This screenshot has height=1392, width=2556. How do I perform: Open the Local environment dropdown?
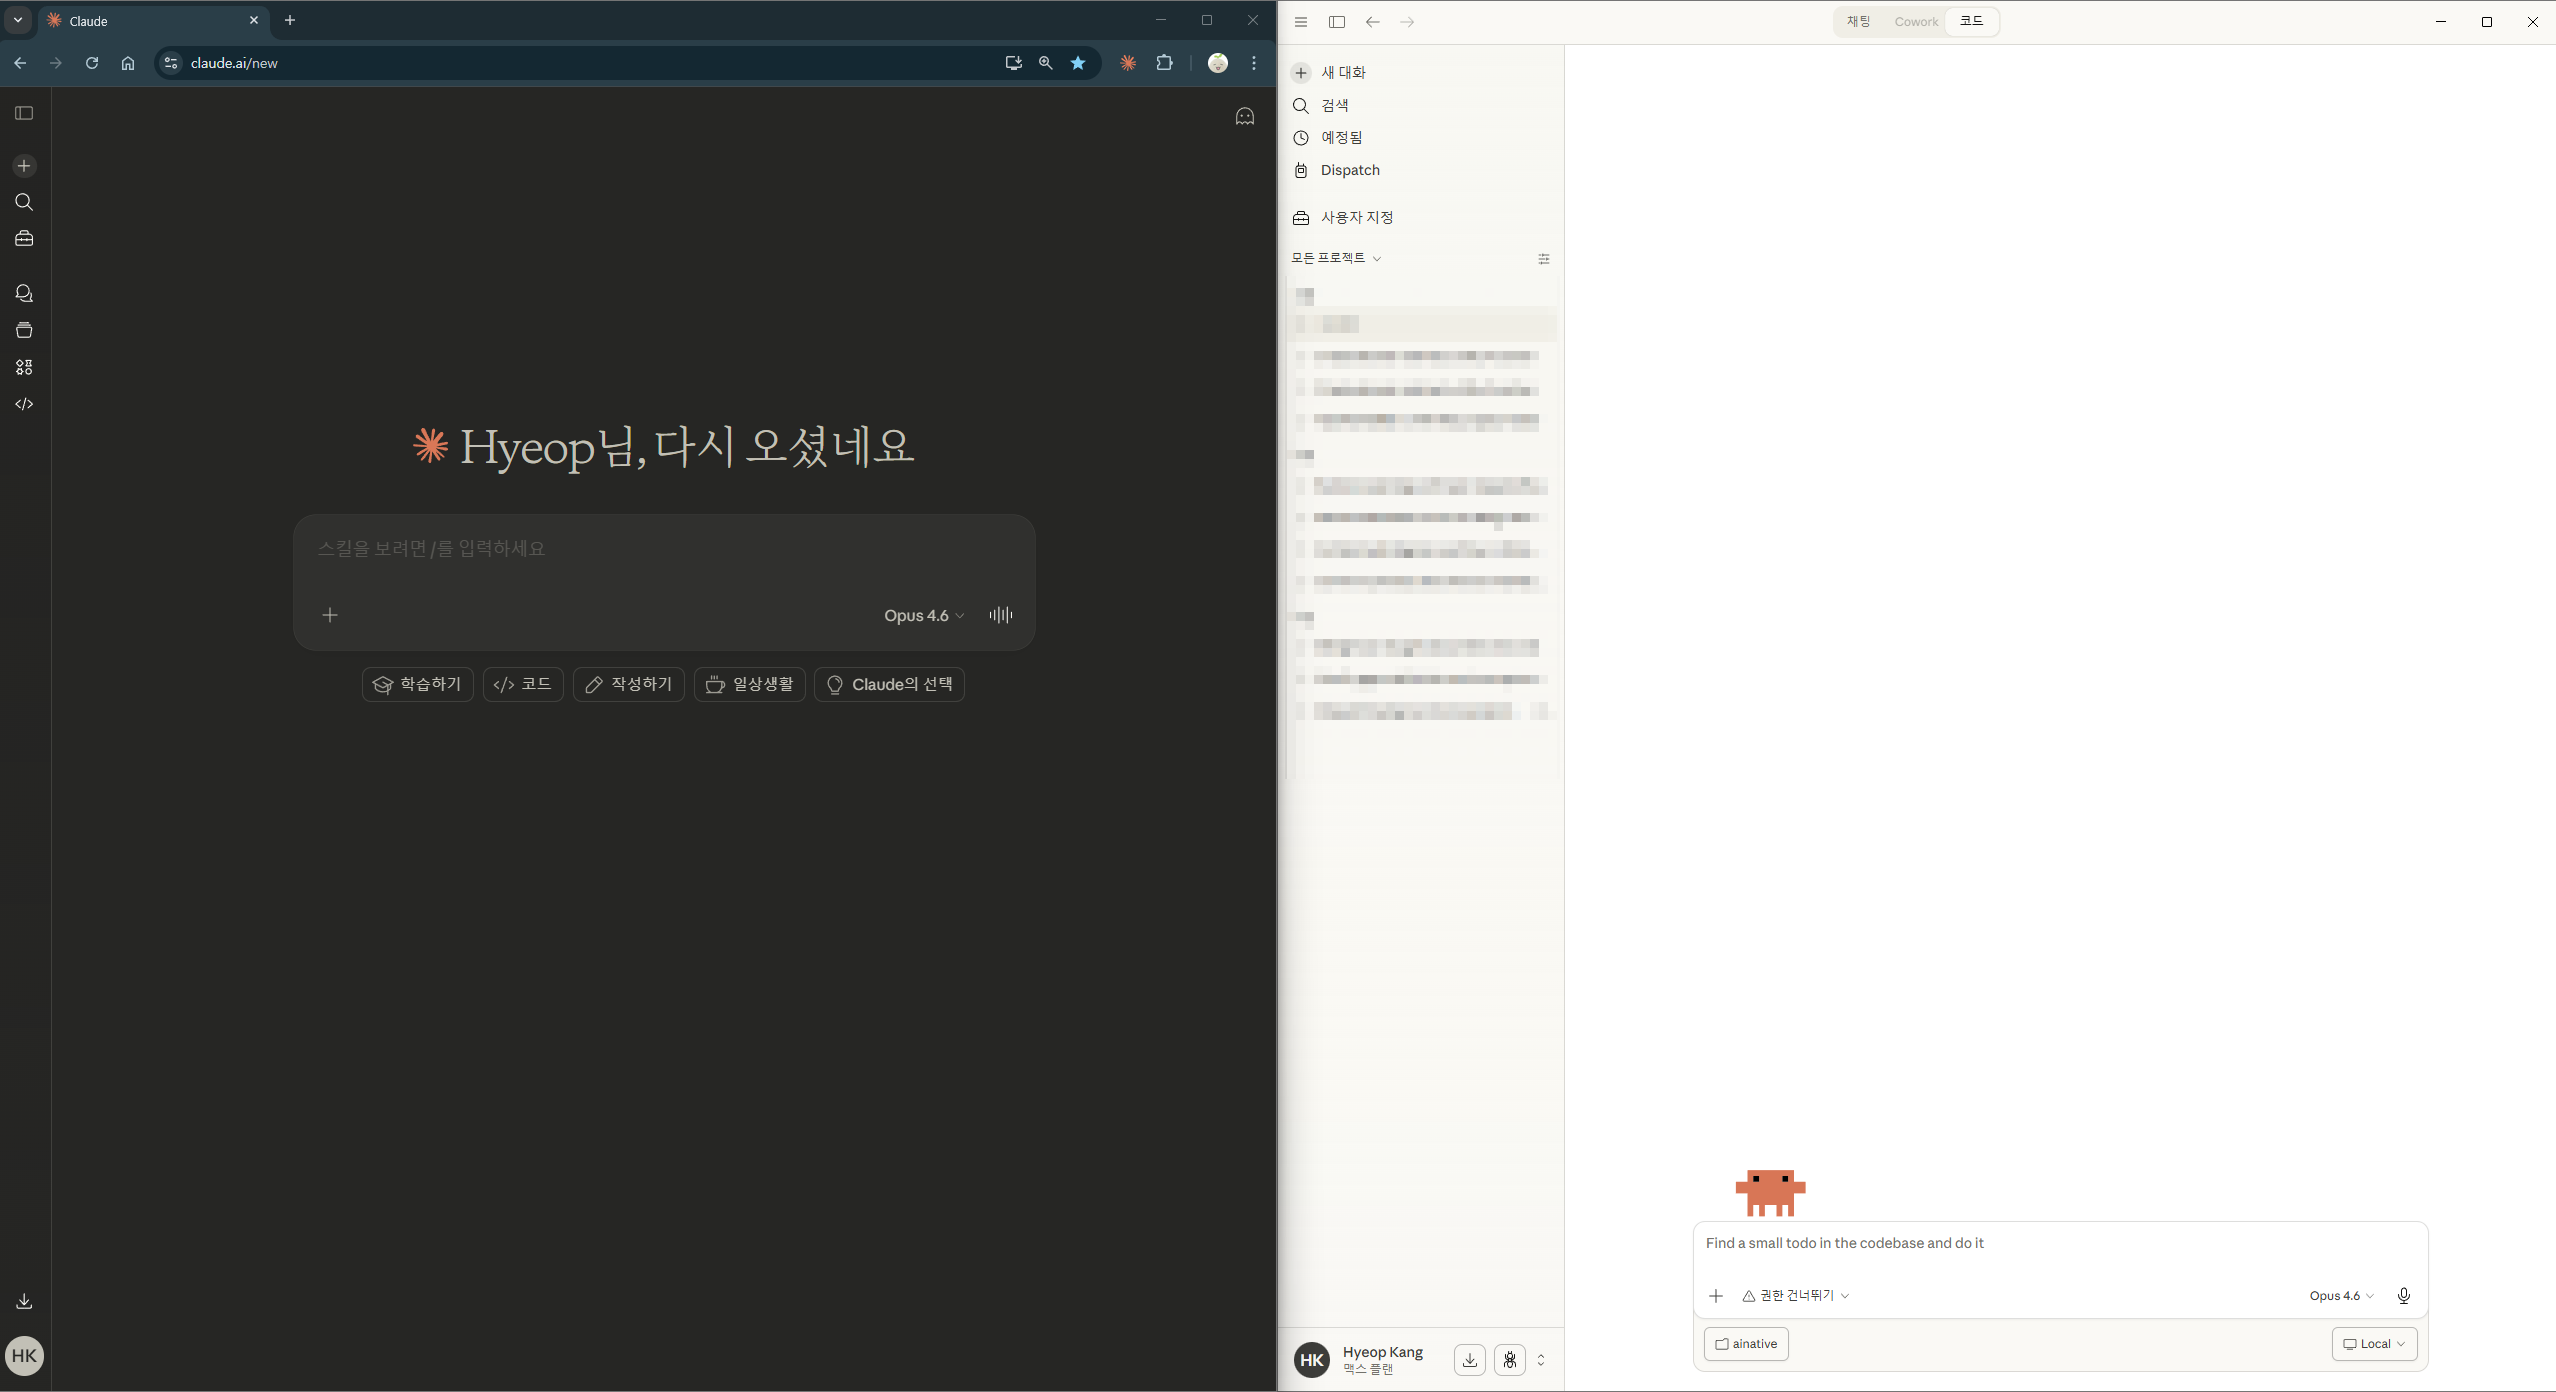pos(2374,1343)
